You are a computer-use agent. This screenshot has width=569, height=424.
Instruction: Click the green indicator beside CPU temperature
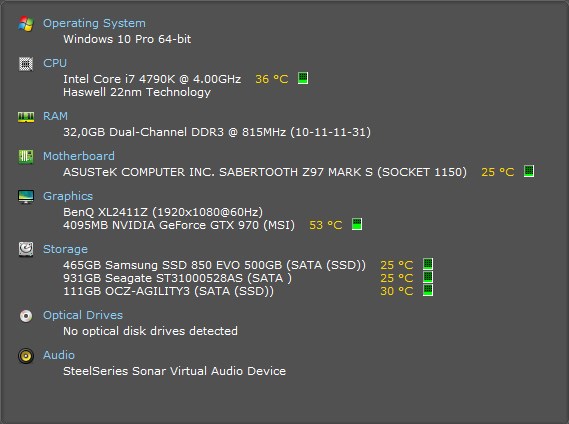click(x=303, y=78)
